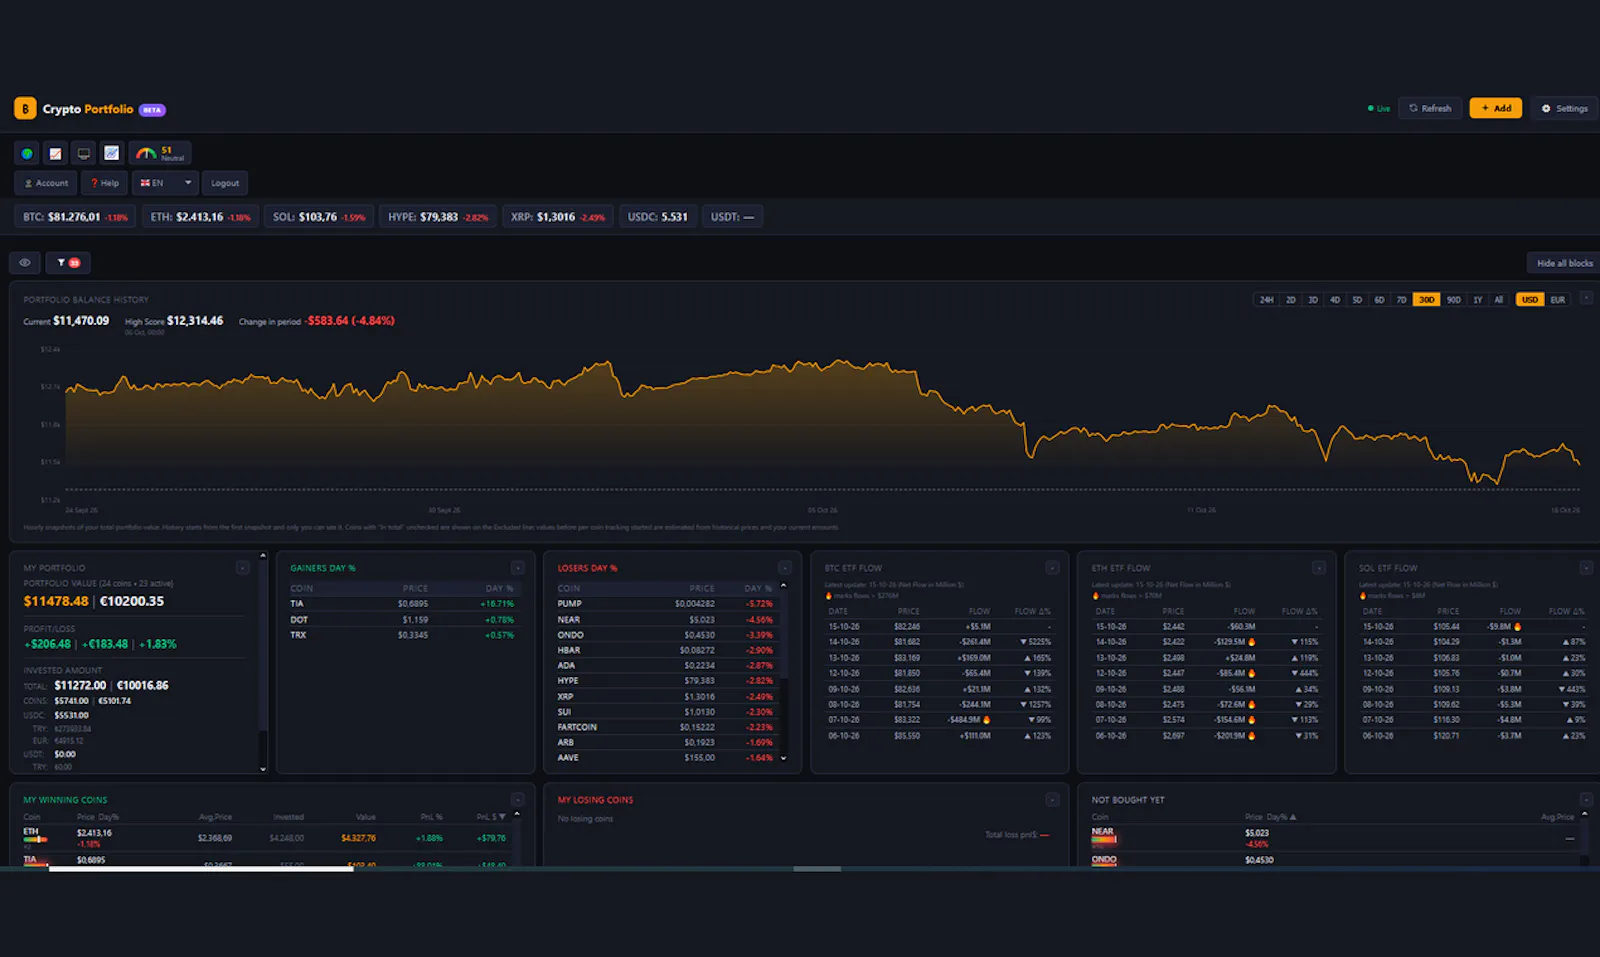
Task: Click the orange Crypto Portfolio logo icon
Action: [x=25, y=109]
